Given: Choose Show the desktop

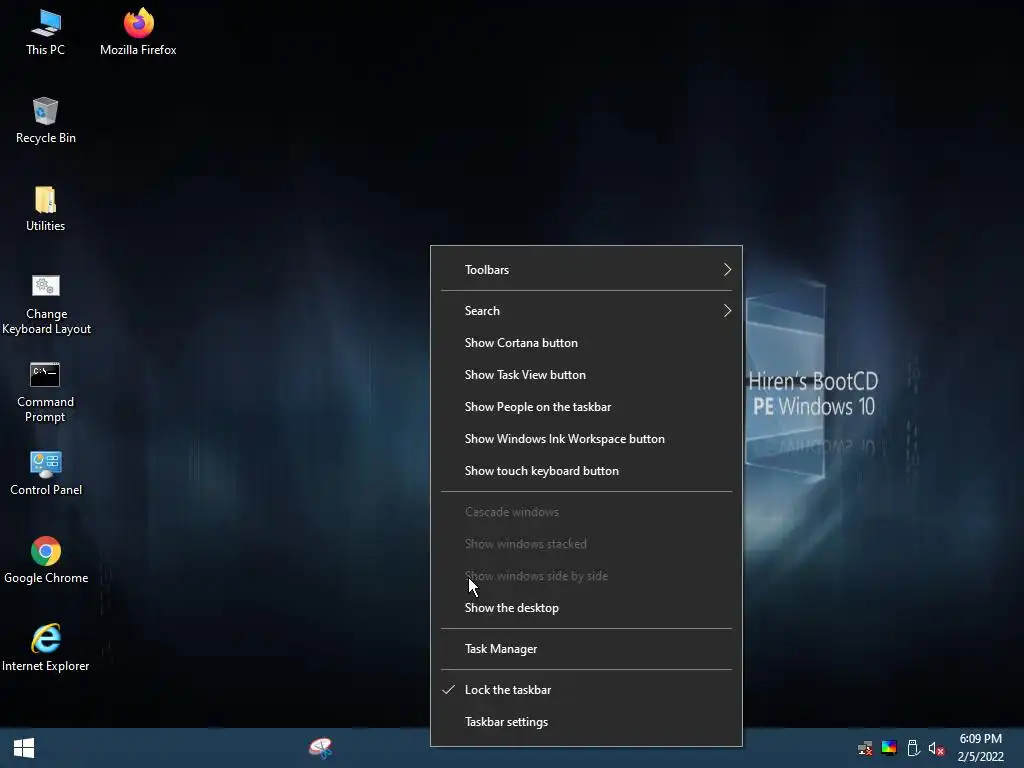Looking at the screenshot, I should coord(586,608).
